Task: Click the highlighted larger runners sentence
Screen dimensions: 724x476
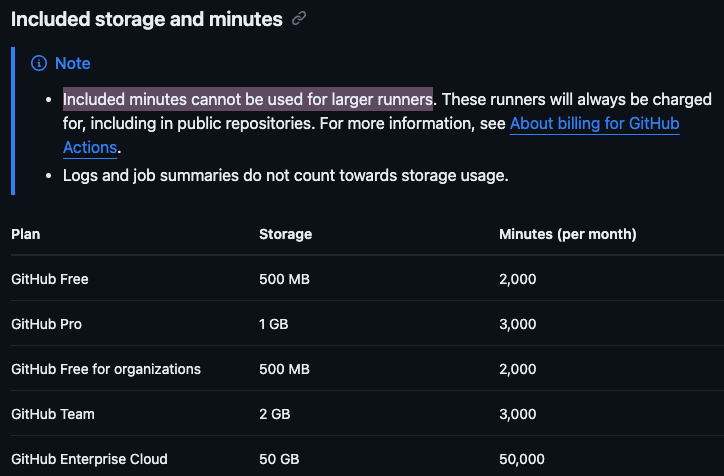Action: tap(247, 99)
